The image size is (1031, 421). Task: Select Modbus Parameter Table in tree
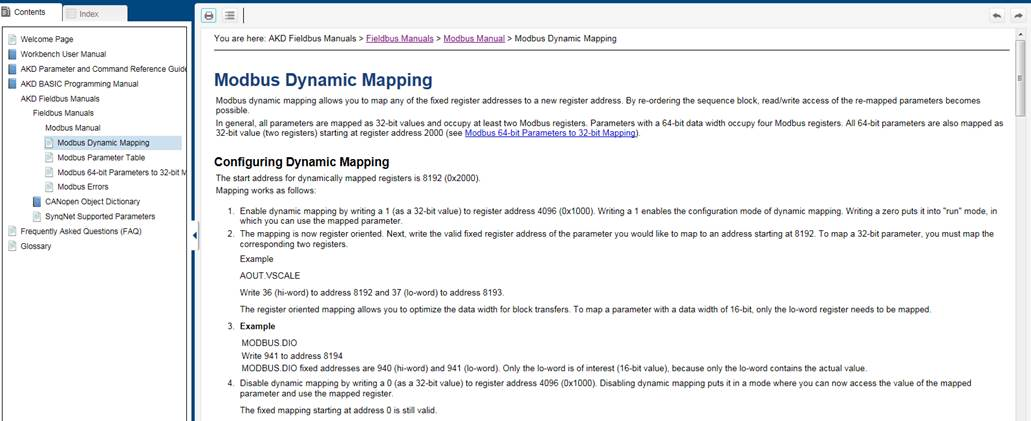(x=101, y=158)
